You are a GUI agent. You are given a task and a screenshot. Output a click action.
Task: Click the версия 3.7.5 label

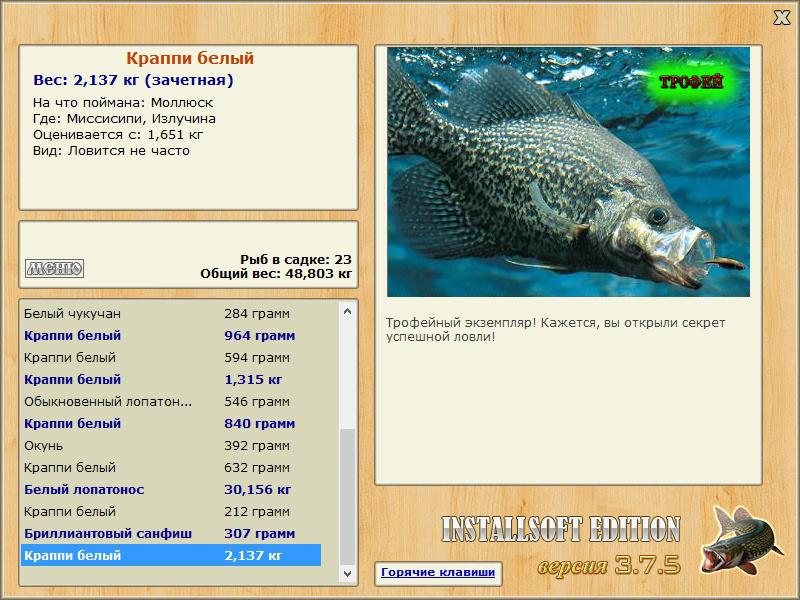point(609,565)
